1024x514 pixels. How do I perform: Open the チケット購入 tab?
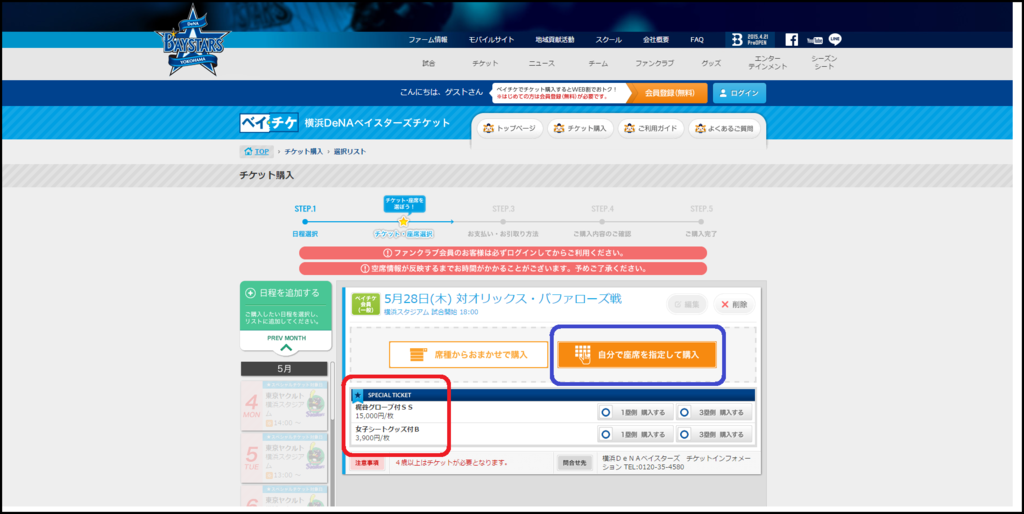581,129
